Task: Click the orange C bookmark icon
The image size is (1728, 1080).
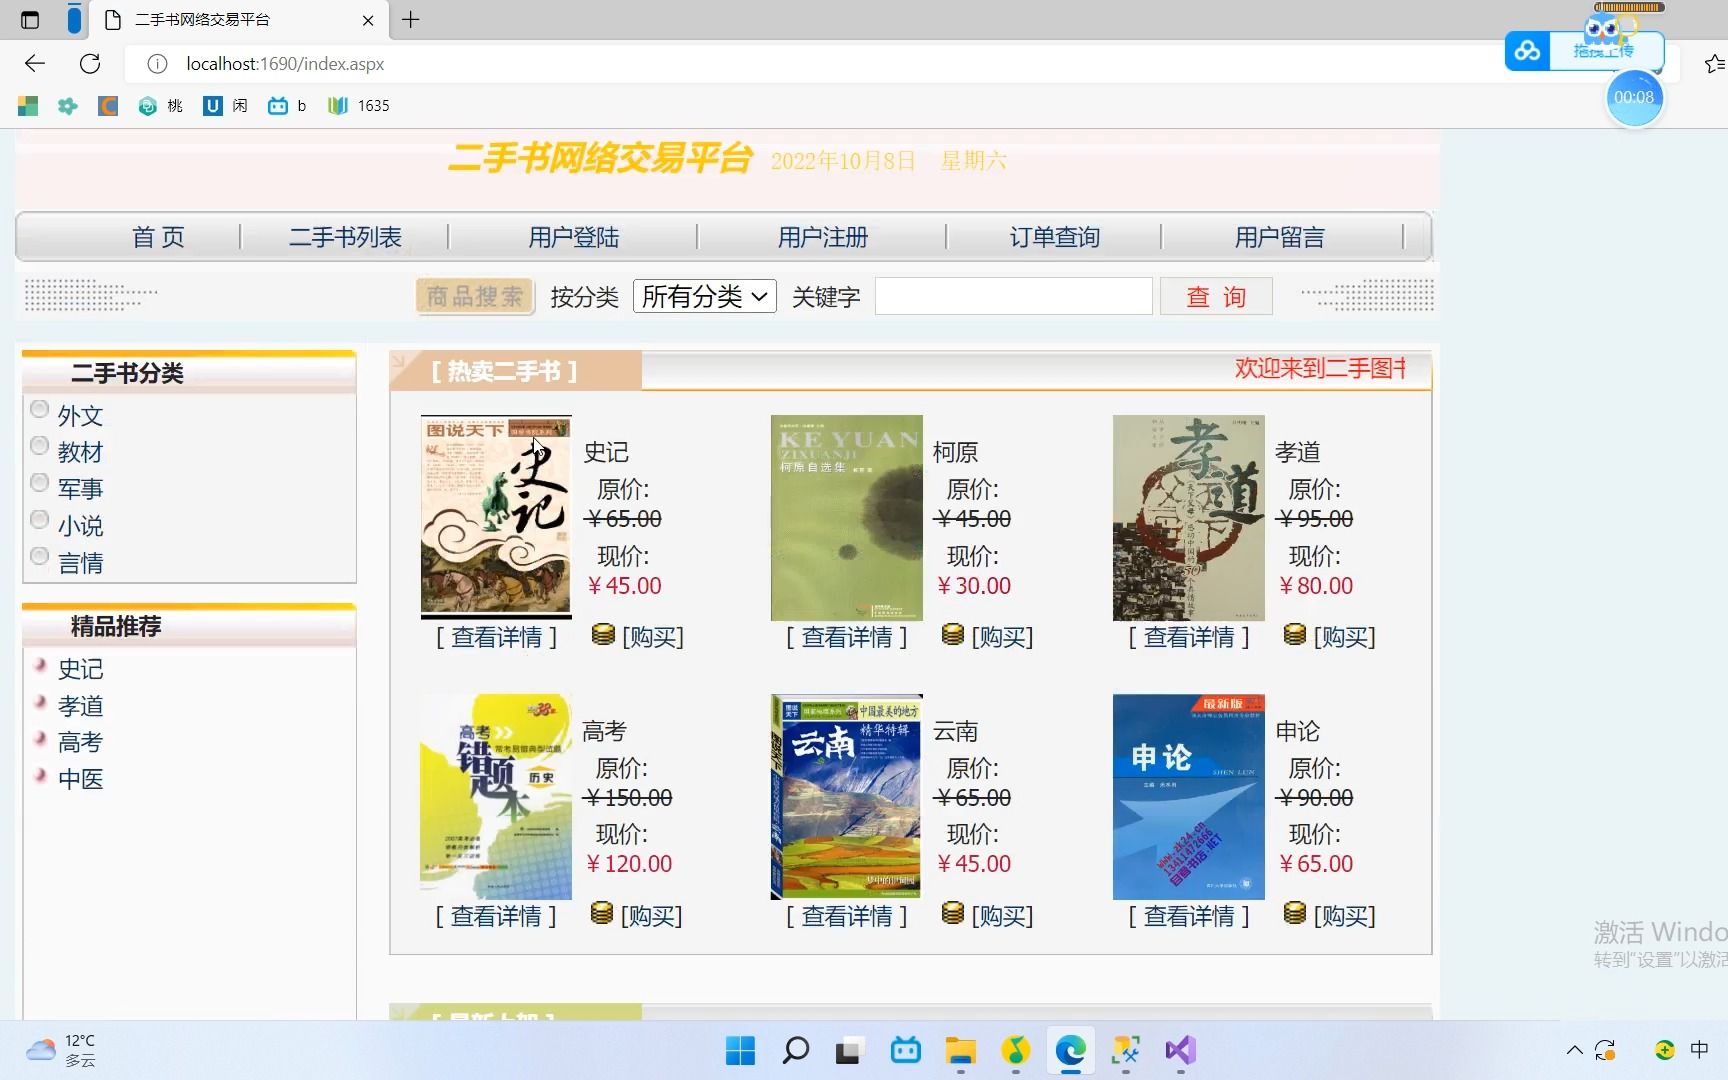Action: coord(108,106)
